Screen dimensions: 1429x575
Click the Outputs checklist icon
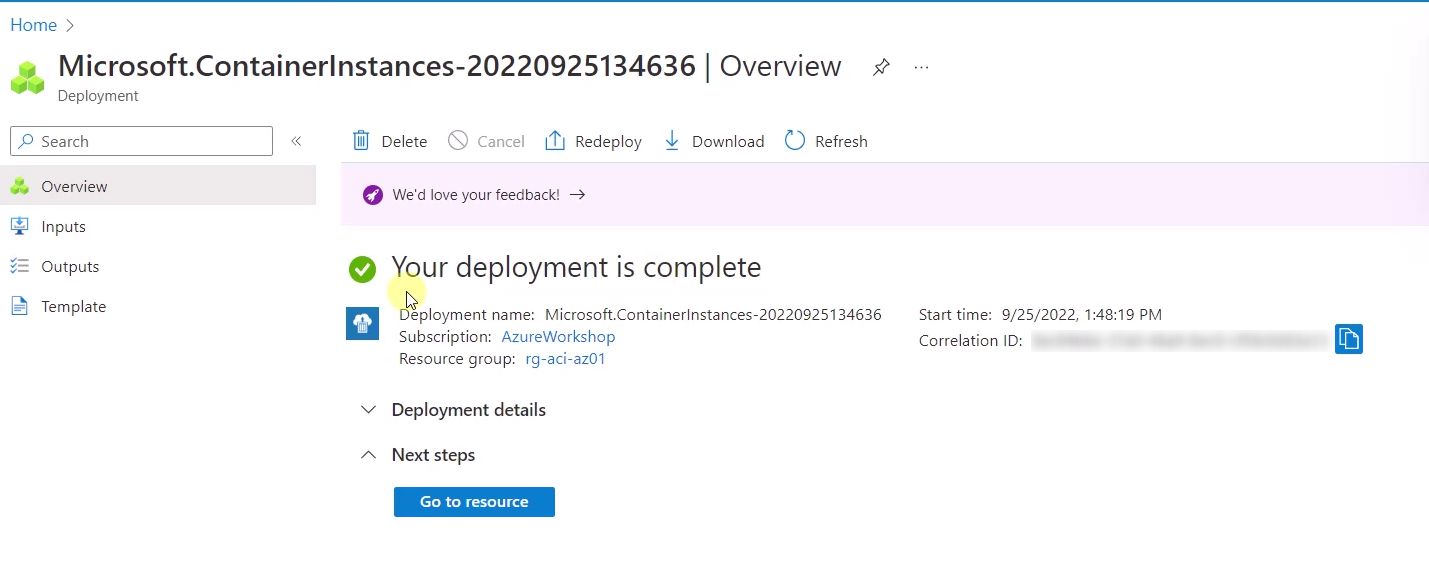pos(19,266)
